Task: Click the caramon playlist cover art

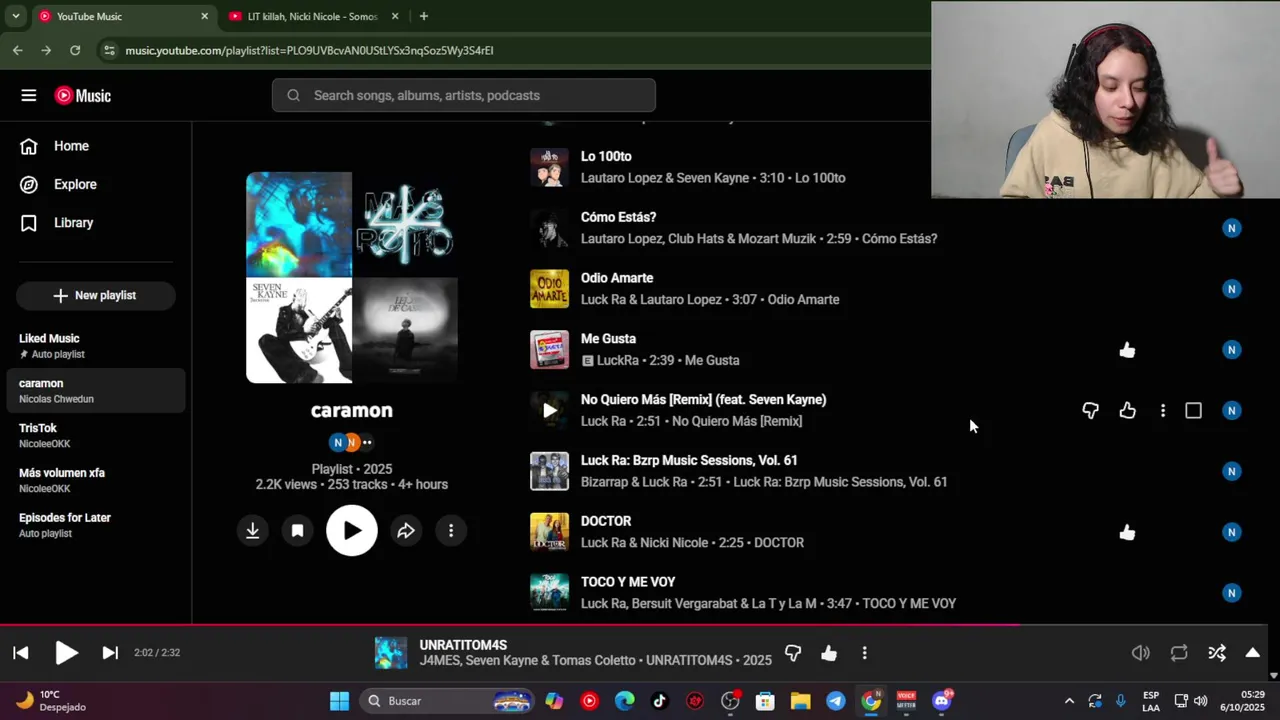Action: click(x=352, y=277)
